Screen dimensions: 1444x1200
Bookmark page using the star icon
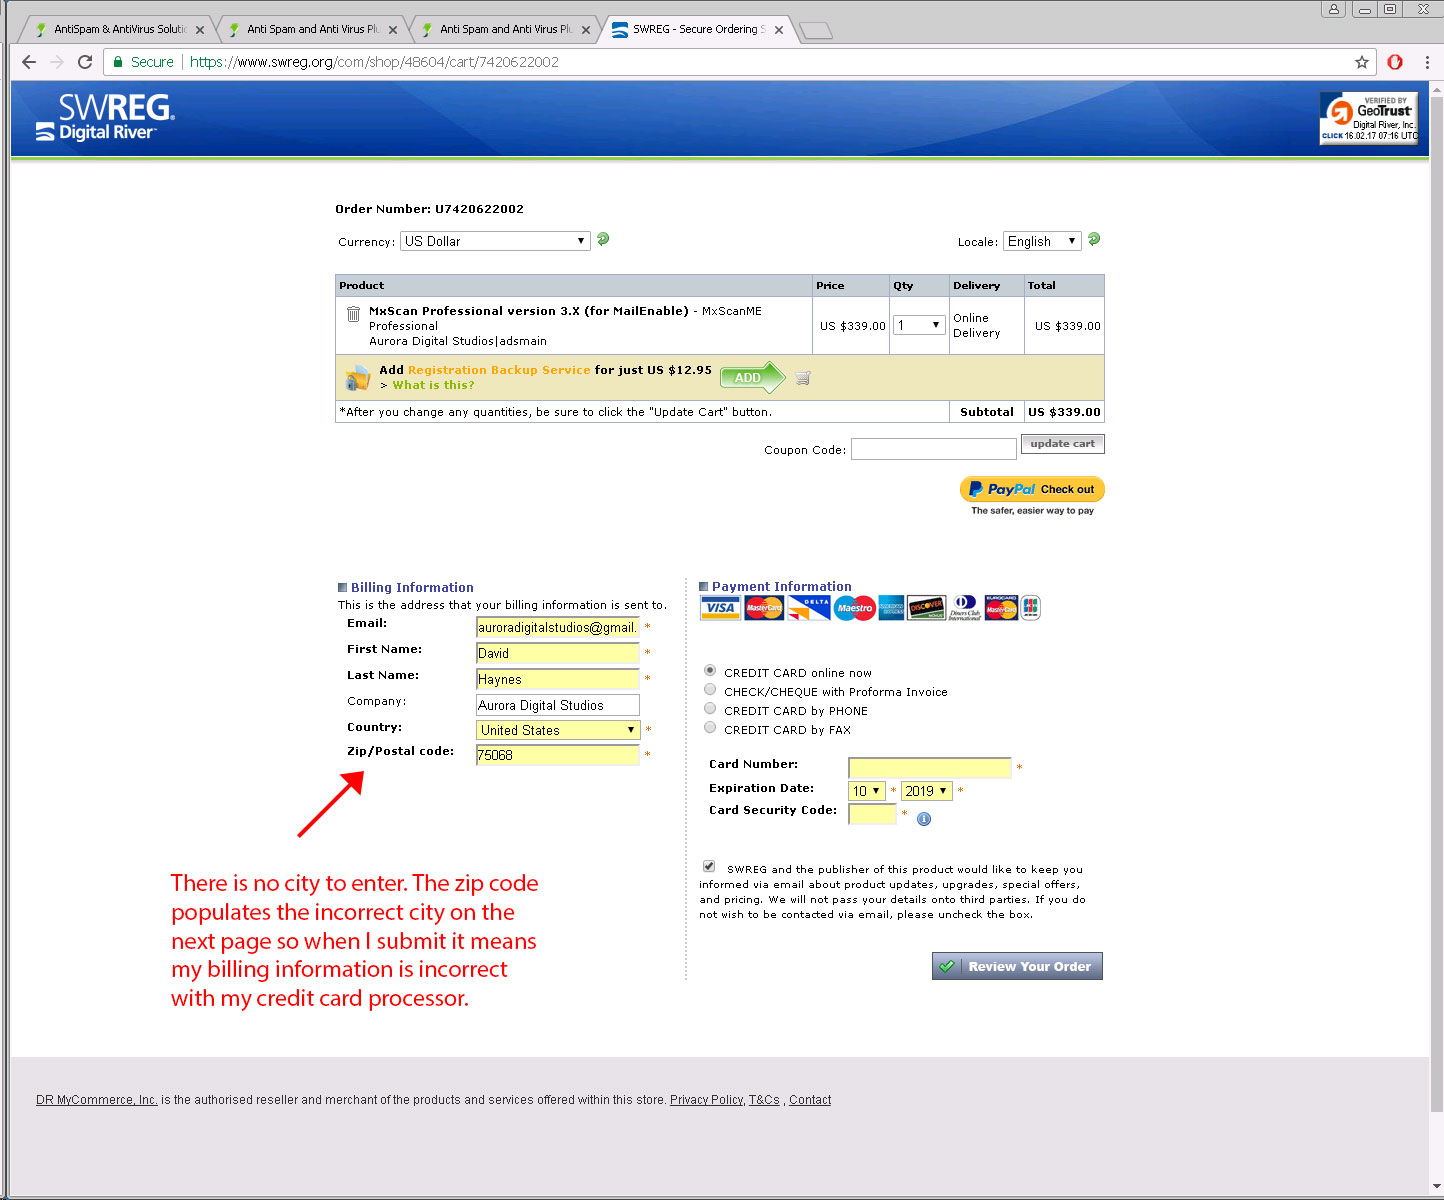(1362, 62)
